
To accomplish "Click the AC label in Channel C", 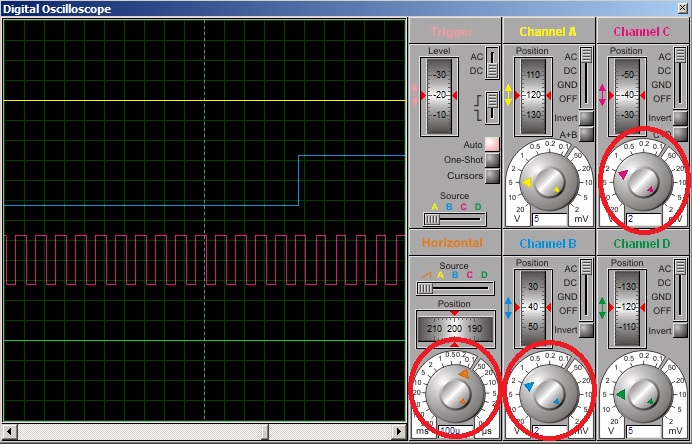I will tap(664, 56).
